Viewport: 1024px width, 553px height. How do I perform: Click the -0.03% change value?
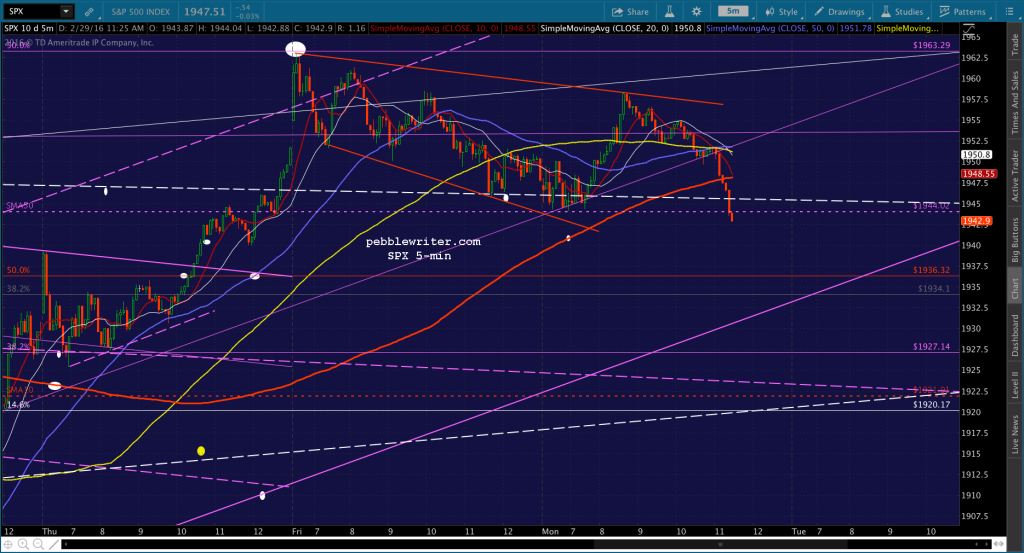(x=248, y=16)
